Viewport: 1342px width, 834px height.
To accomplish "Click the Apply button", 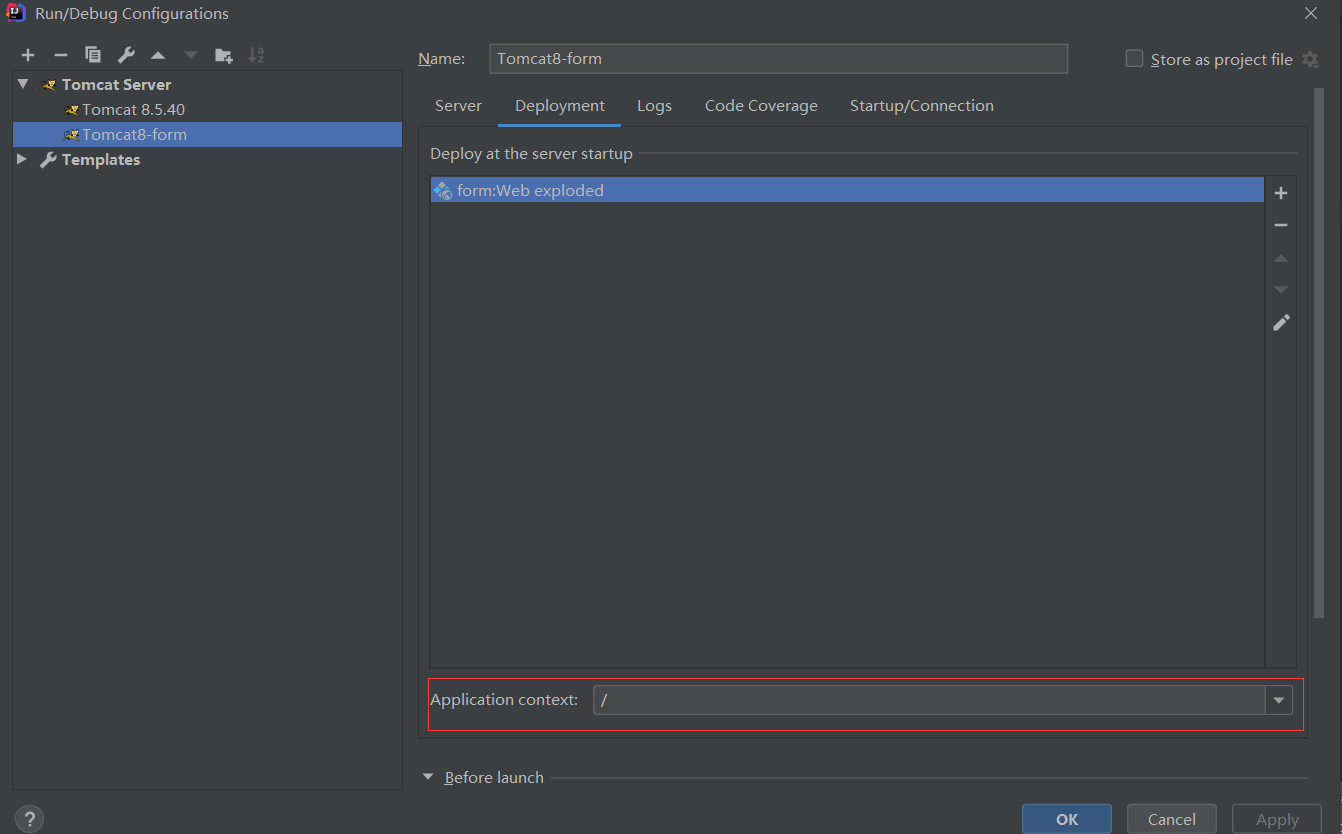I will point(1277,819).
